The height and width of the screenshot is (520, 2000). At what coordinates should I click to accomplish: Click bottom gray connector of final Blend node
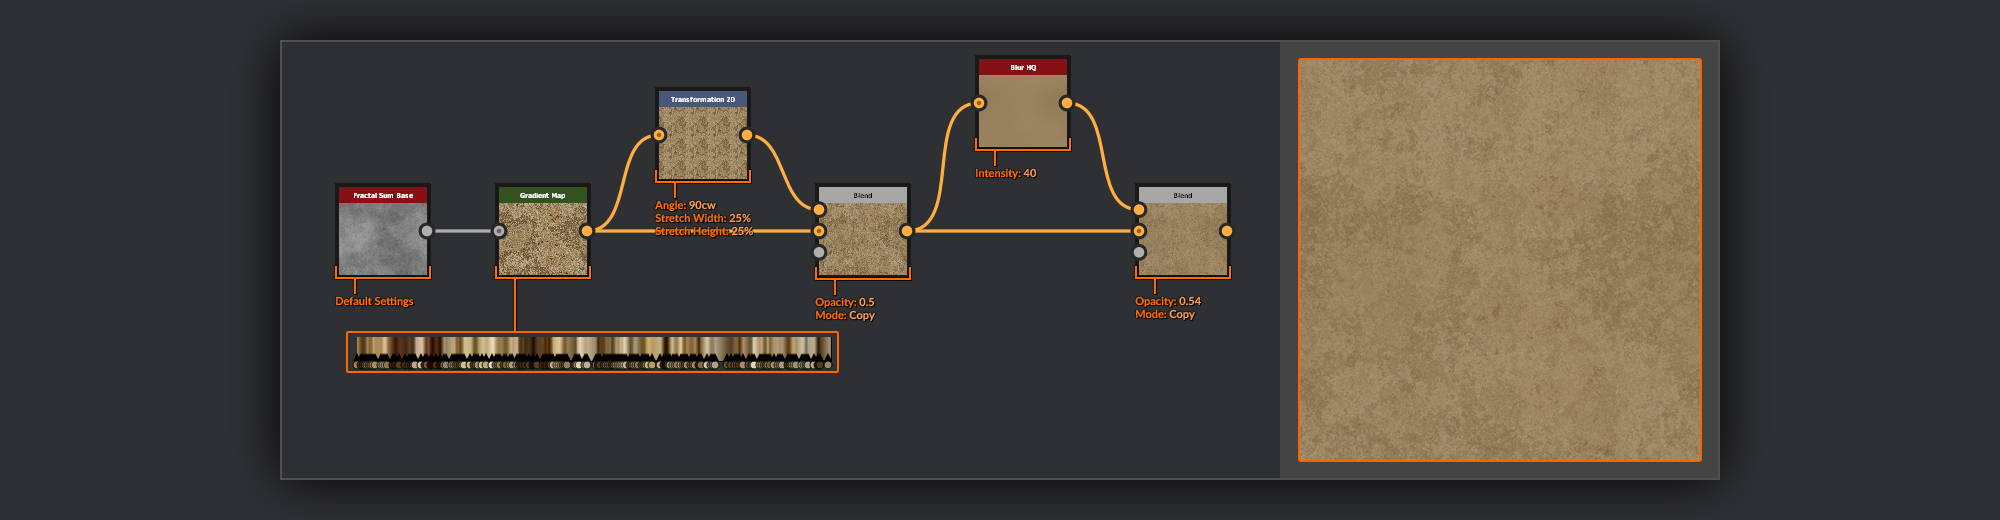pos(1139,252)
